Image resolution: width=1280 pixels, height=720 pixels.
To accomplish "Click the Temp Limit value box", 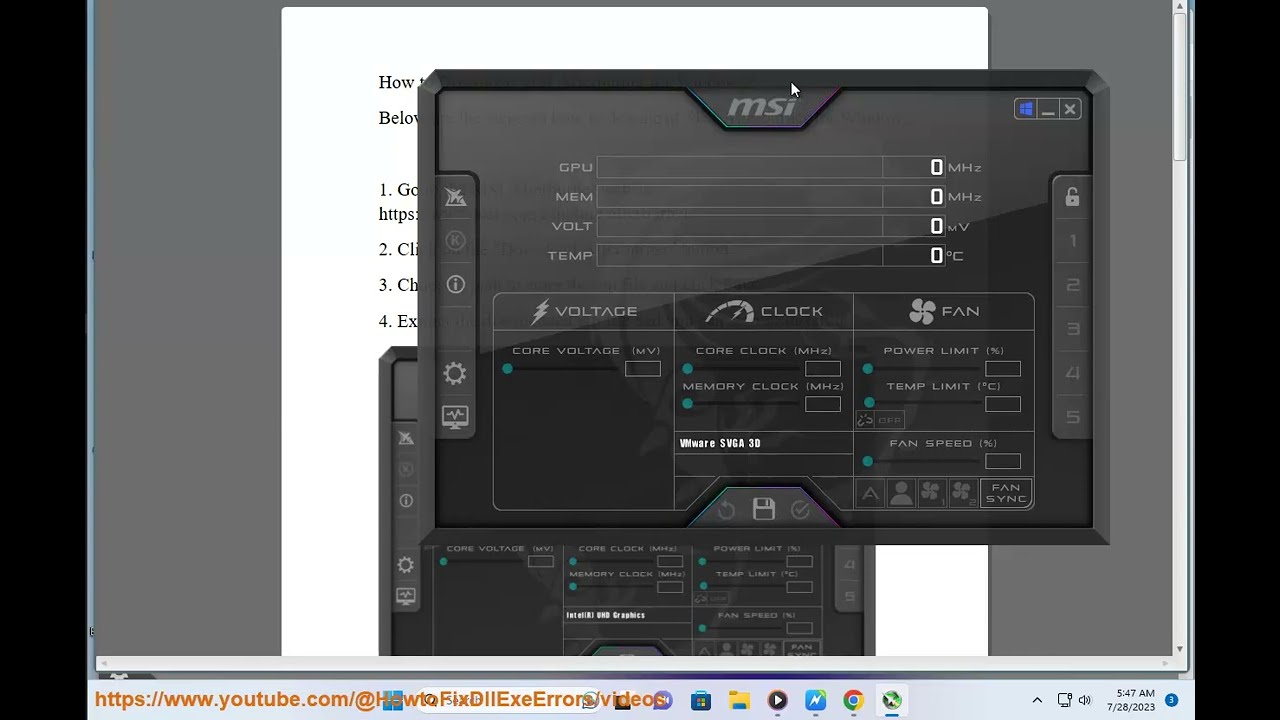I will pos(1003,404).
